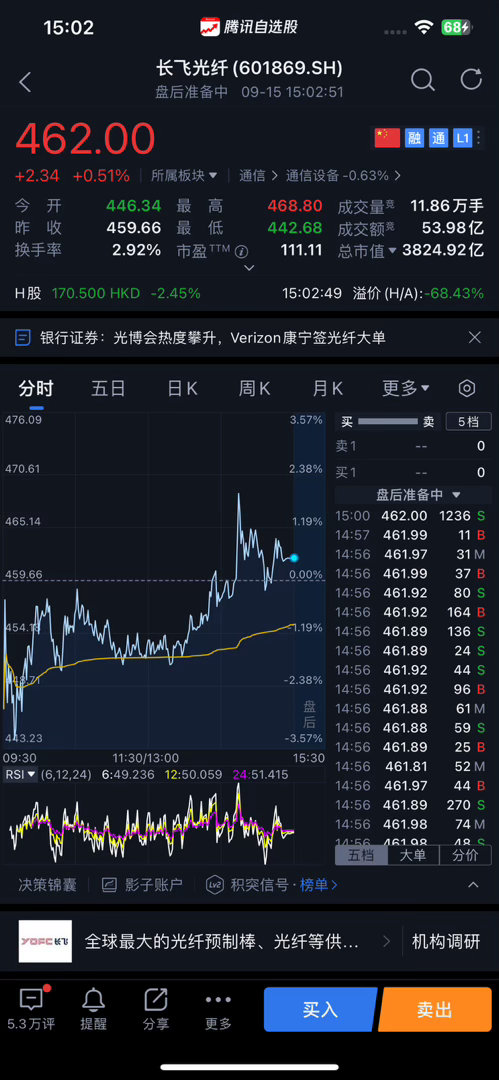Tap the L1 quote level badge
The image size is (499, 1080).
pos(462,138)
